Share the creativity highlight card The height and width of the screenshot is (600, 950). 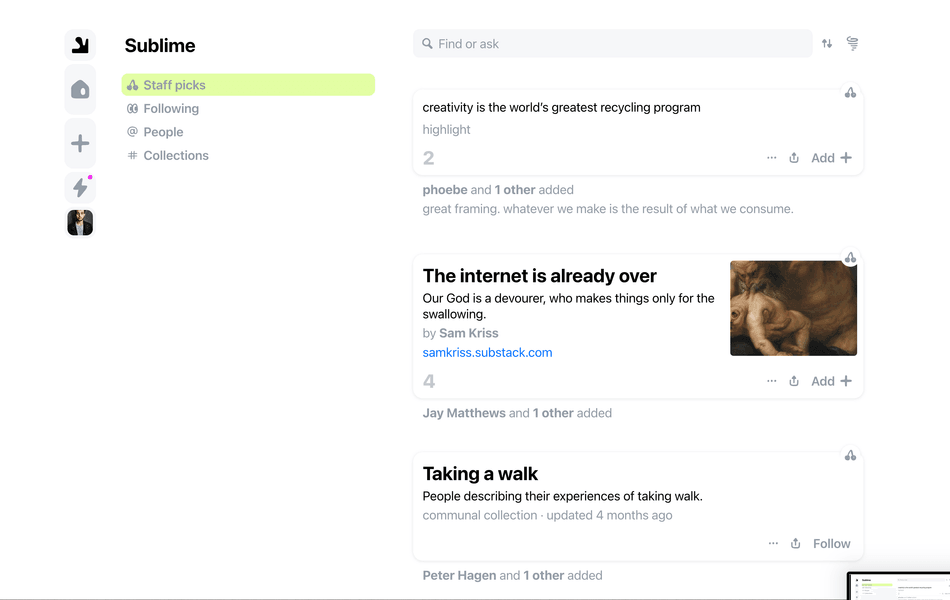point(794,158)
